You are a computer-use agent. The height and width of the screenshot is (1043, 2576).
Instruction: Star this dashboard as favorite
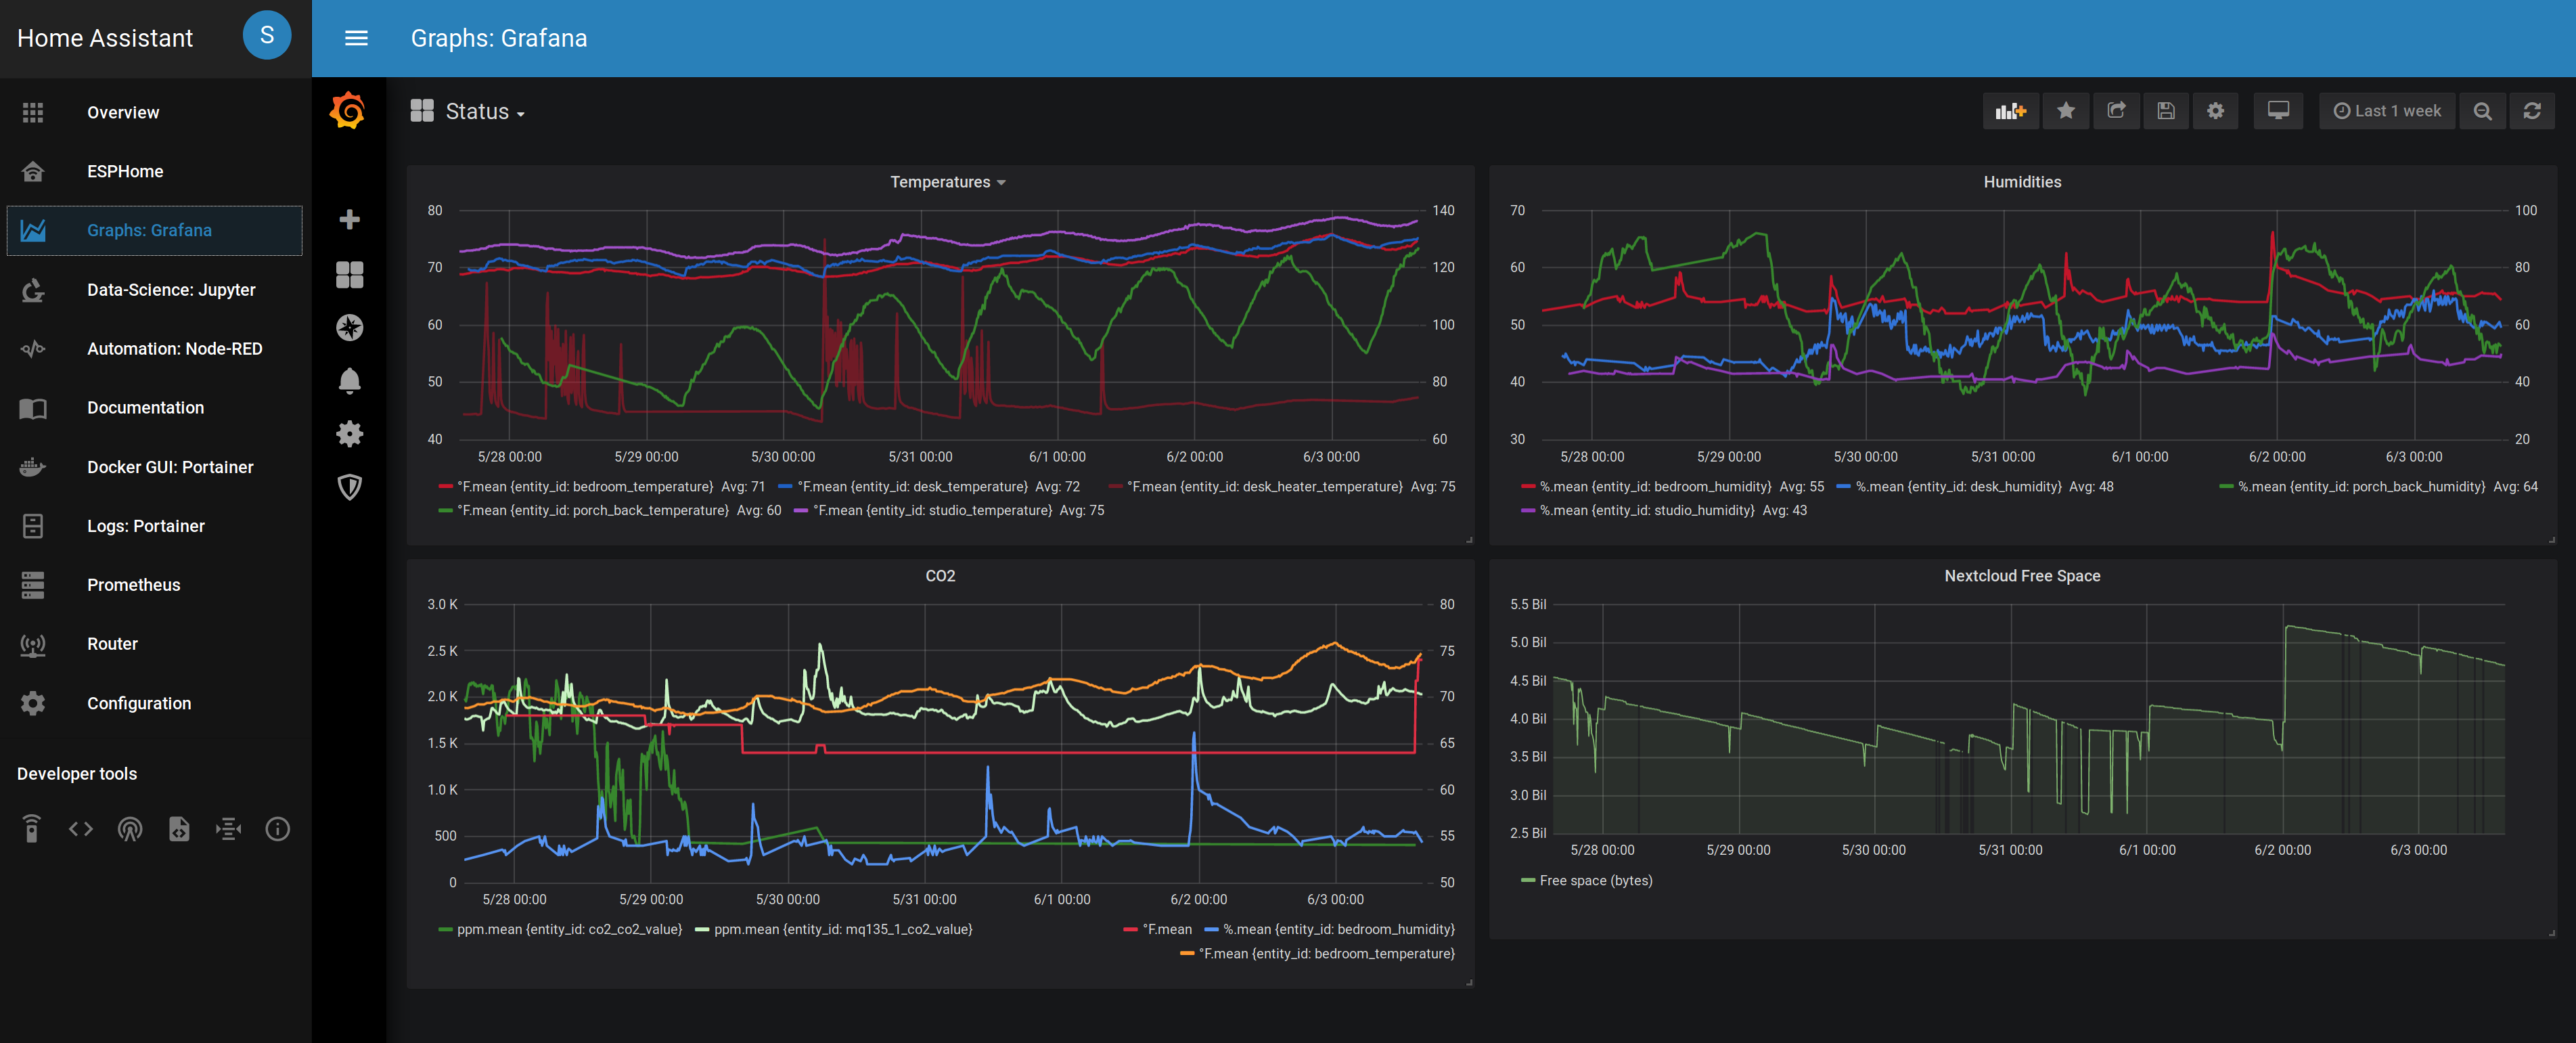[x=2066, y=111]
